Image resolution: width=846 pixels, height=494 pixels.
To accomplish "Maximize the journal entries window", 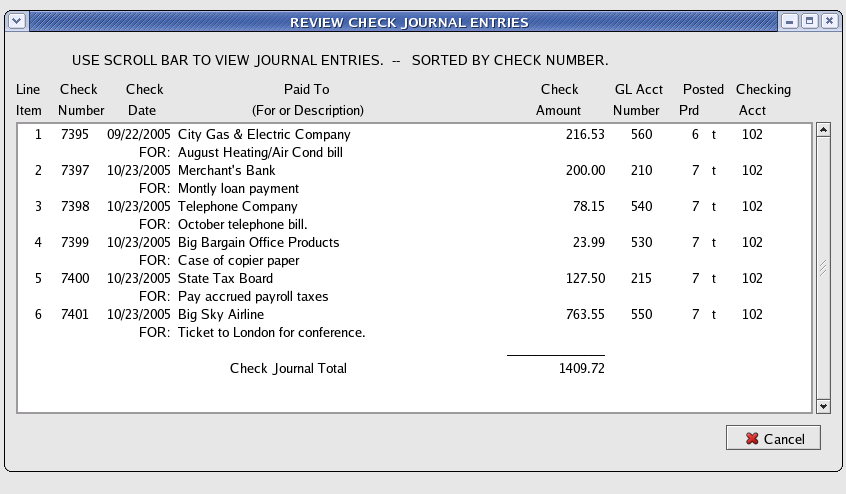I will (x=809, y=21).
